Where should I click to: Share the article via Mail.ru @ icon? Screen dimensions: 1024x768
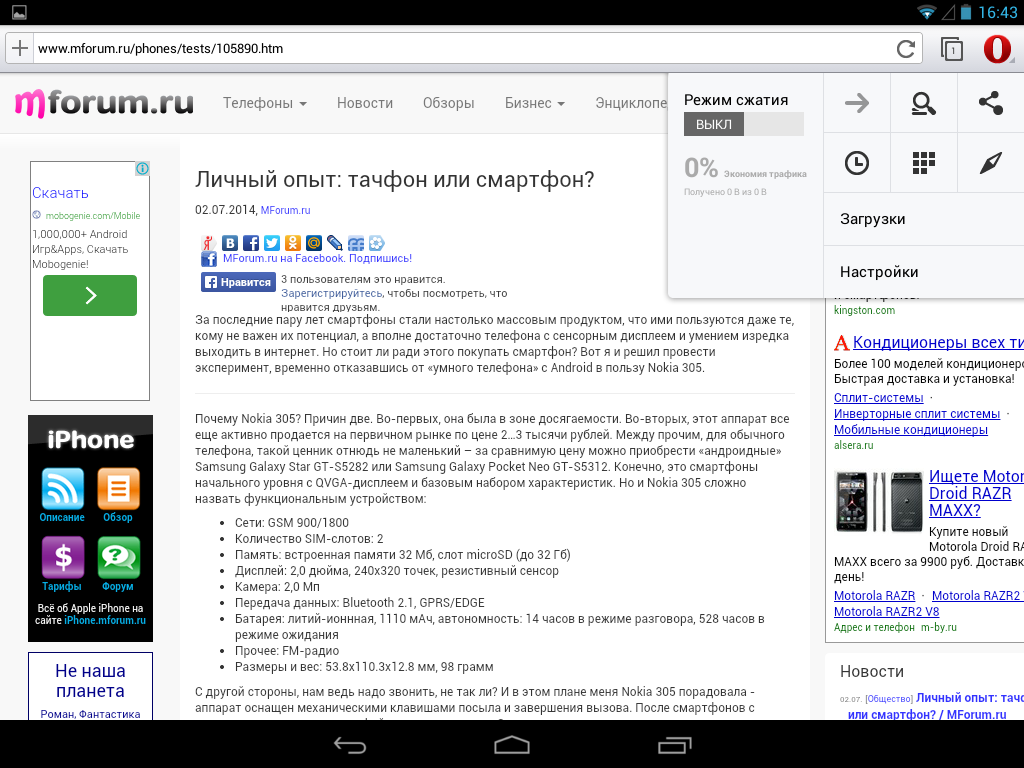click(x=313, y=243)
